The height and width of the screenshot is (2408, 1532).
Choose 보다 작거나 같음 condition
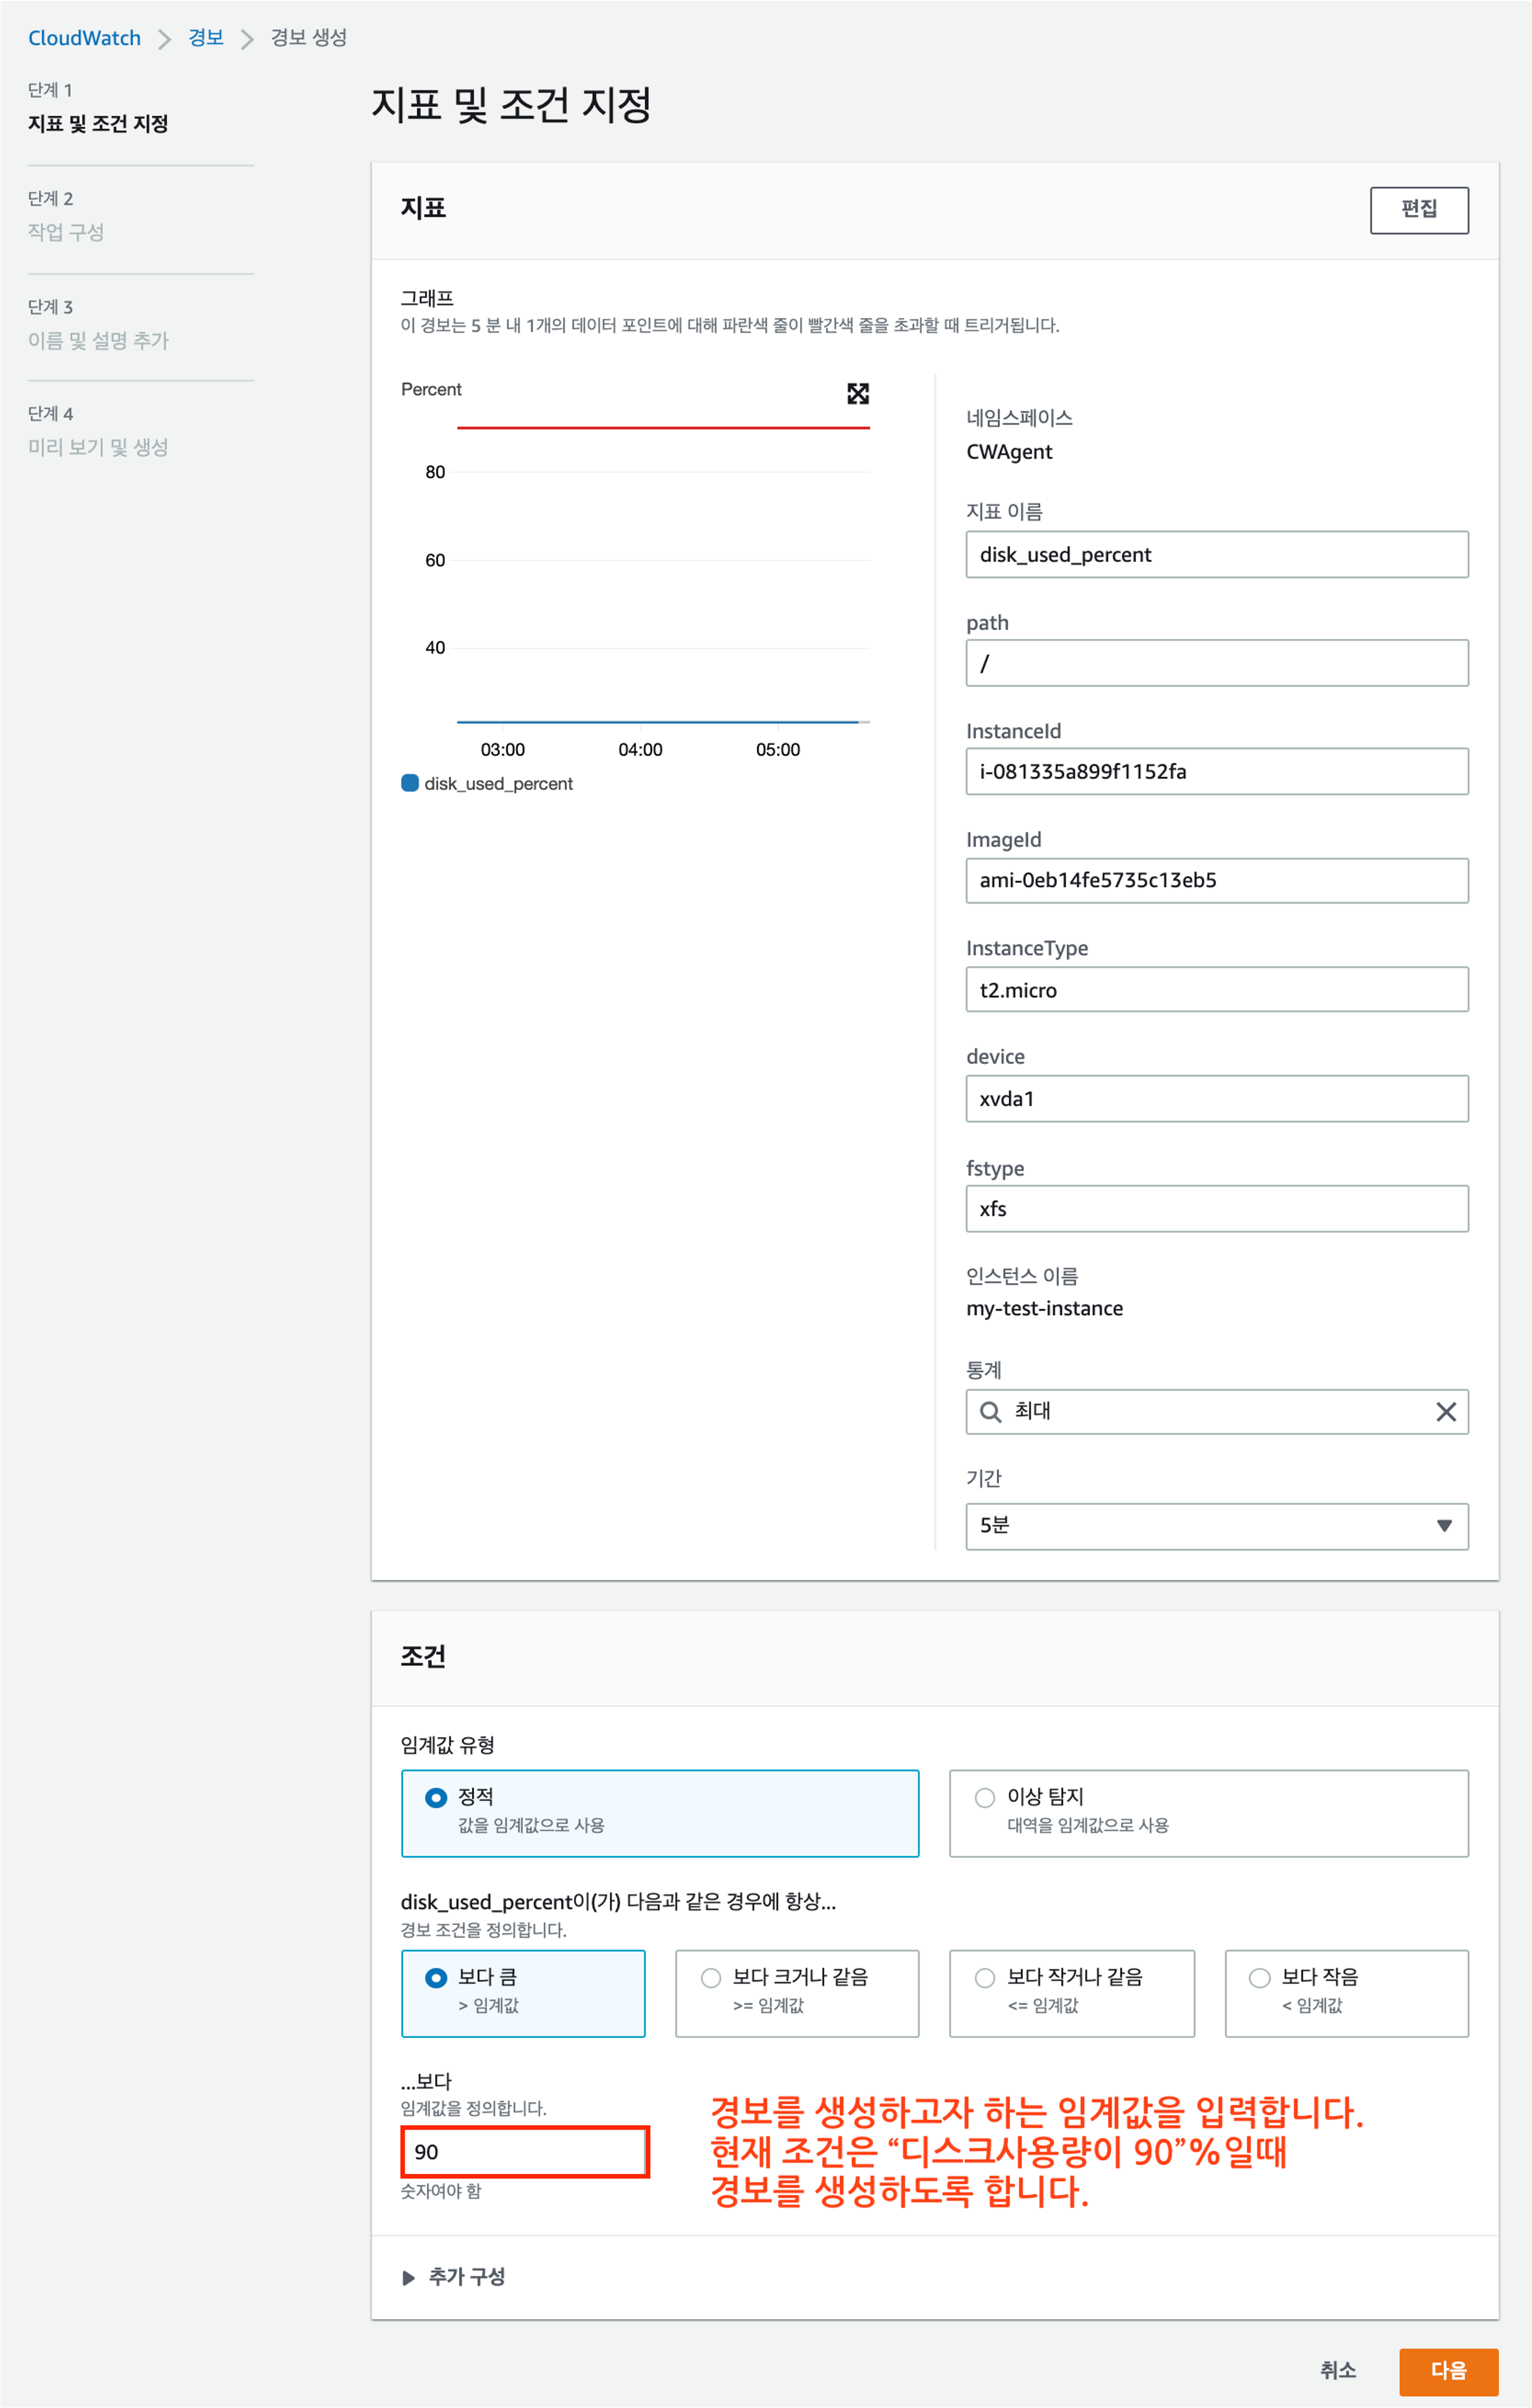pos(985,1977)
